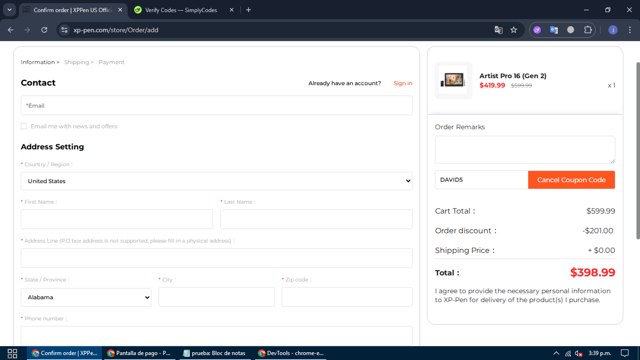This screenshot has width=640, height=360.
Task: Bookmark this page with the star icon
Action: point(514,30)
